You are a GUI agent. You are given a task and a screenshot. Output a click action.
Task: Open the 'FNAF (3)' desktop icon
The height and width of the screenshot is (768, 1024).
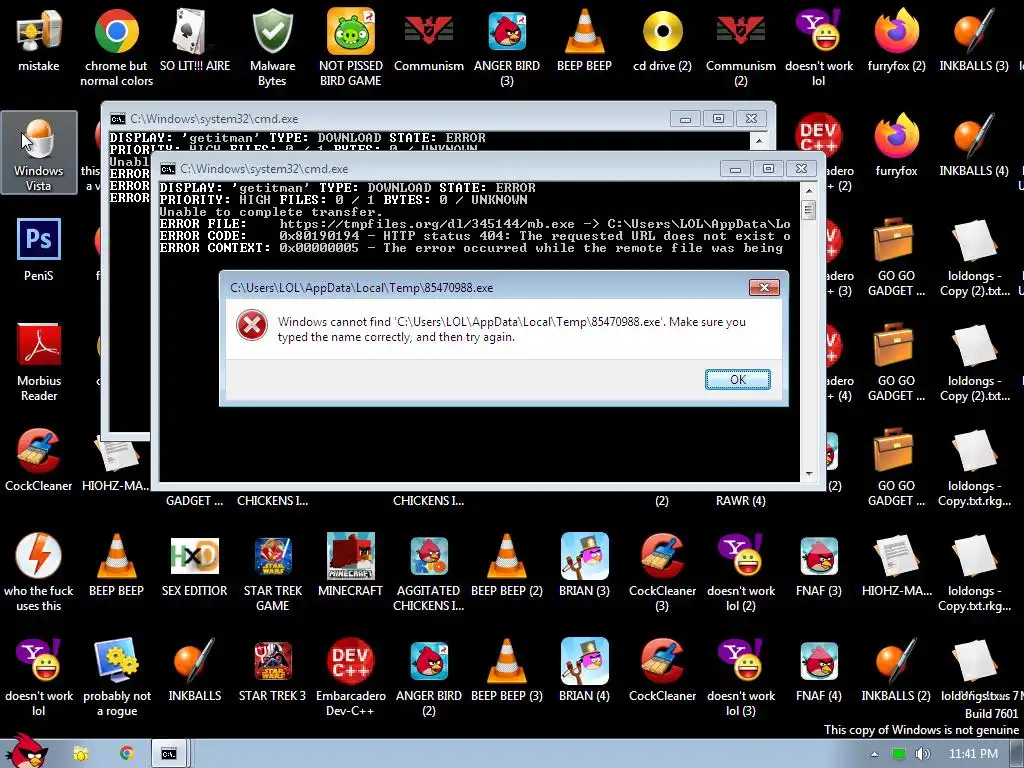[x=818, y=566]
